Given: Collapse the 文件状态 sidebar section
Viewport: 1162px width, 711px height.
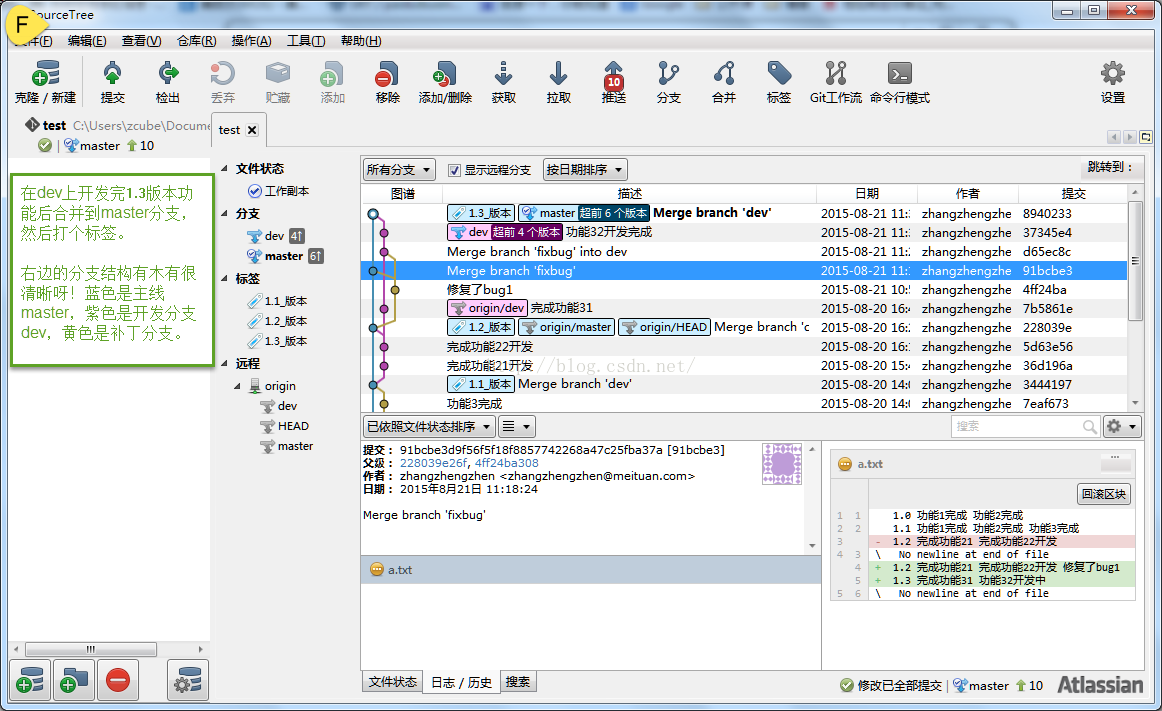Looking at the screenshot, I should coord(225,168).
